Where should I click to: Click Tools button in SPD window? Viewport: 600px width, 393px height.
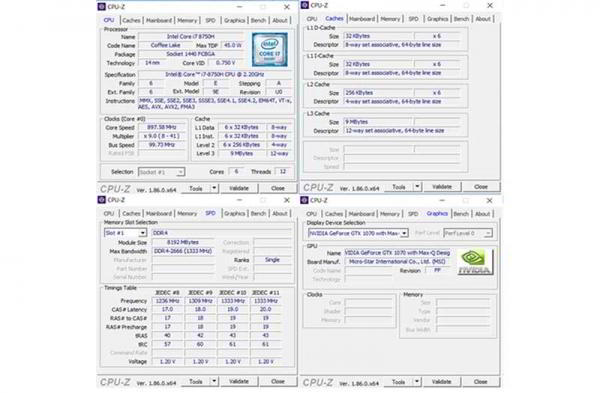[196, 381]
